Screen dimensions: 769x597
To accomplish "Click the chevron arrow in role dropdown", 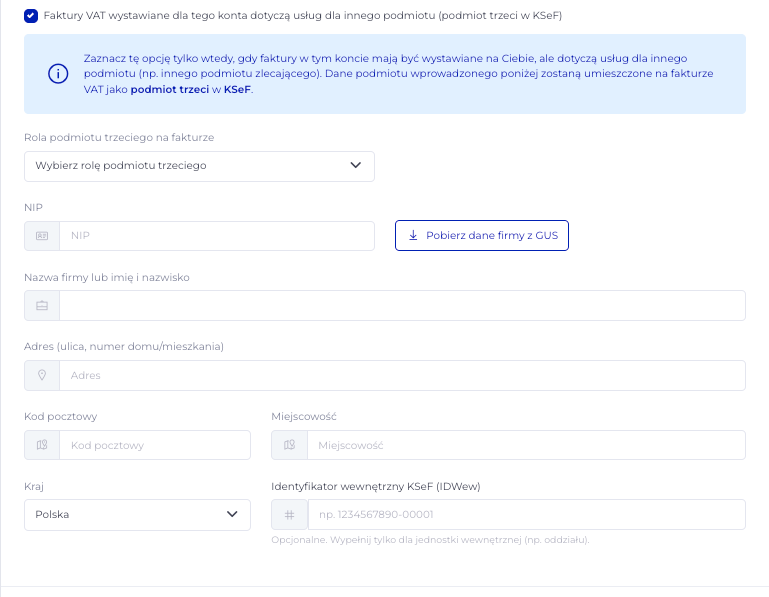I will tap(356, 166).
